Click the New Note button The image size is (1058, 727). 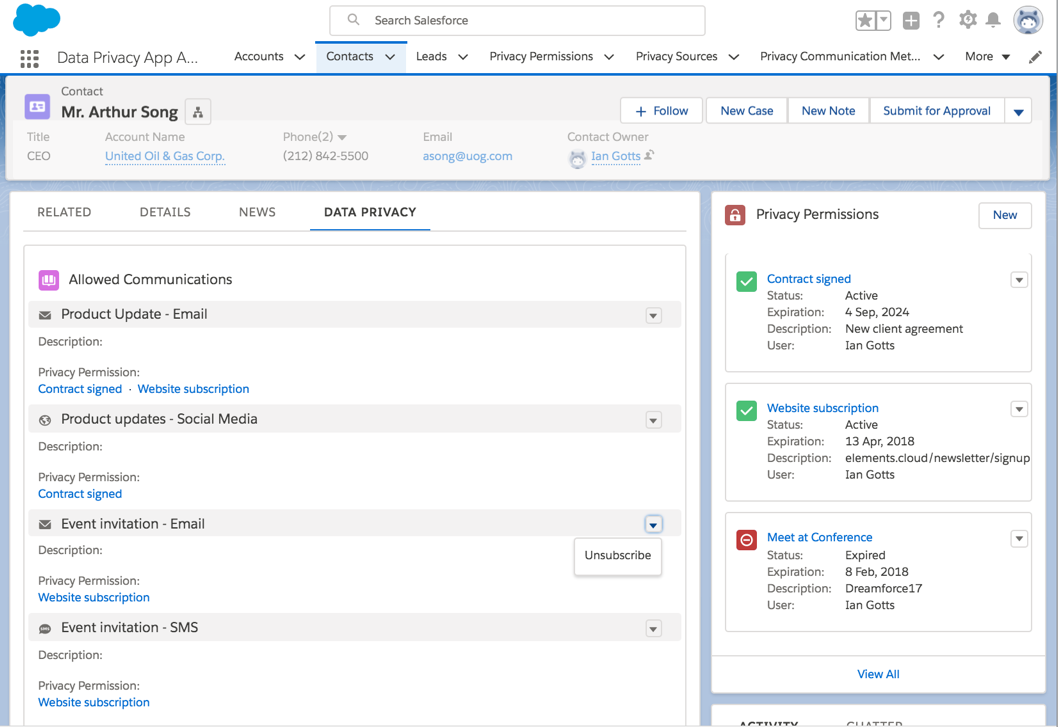(828, 111)
